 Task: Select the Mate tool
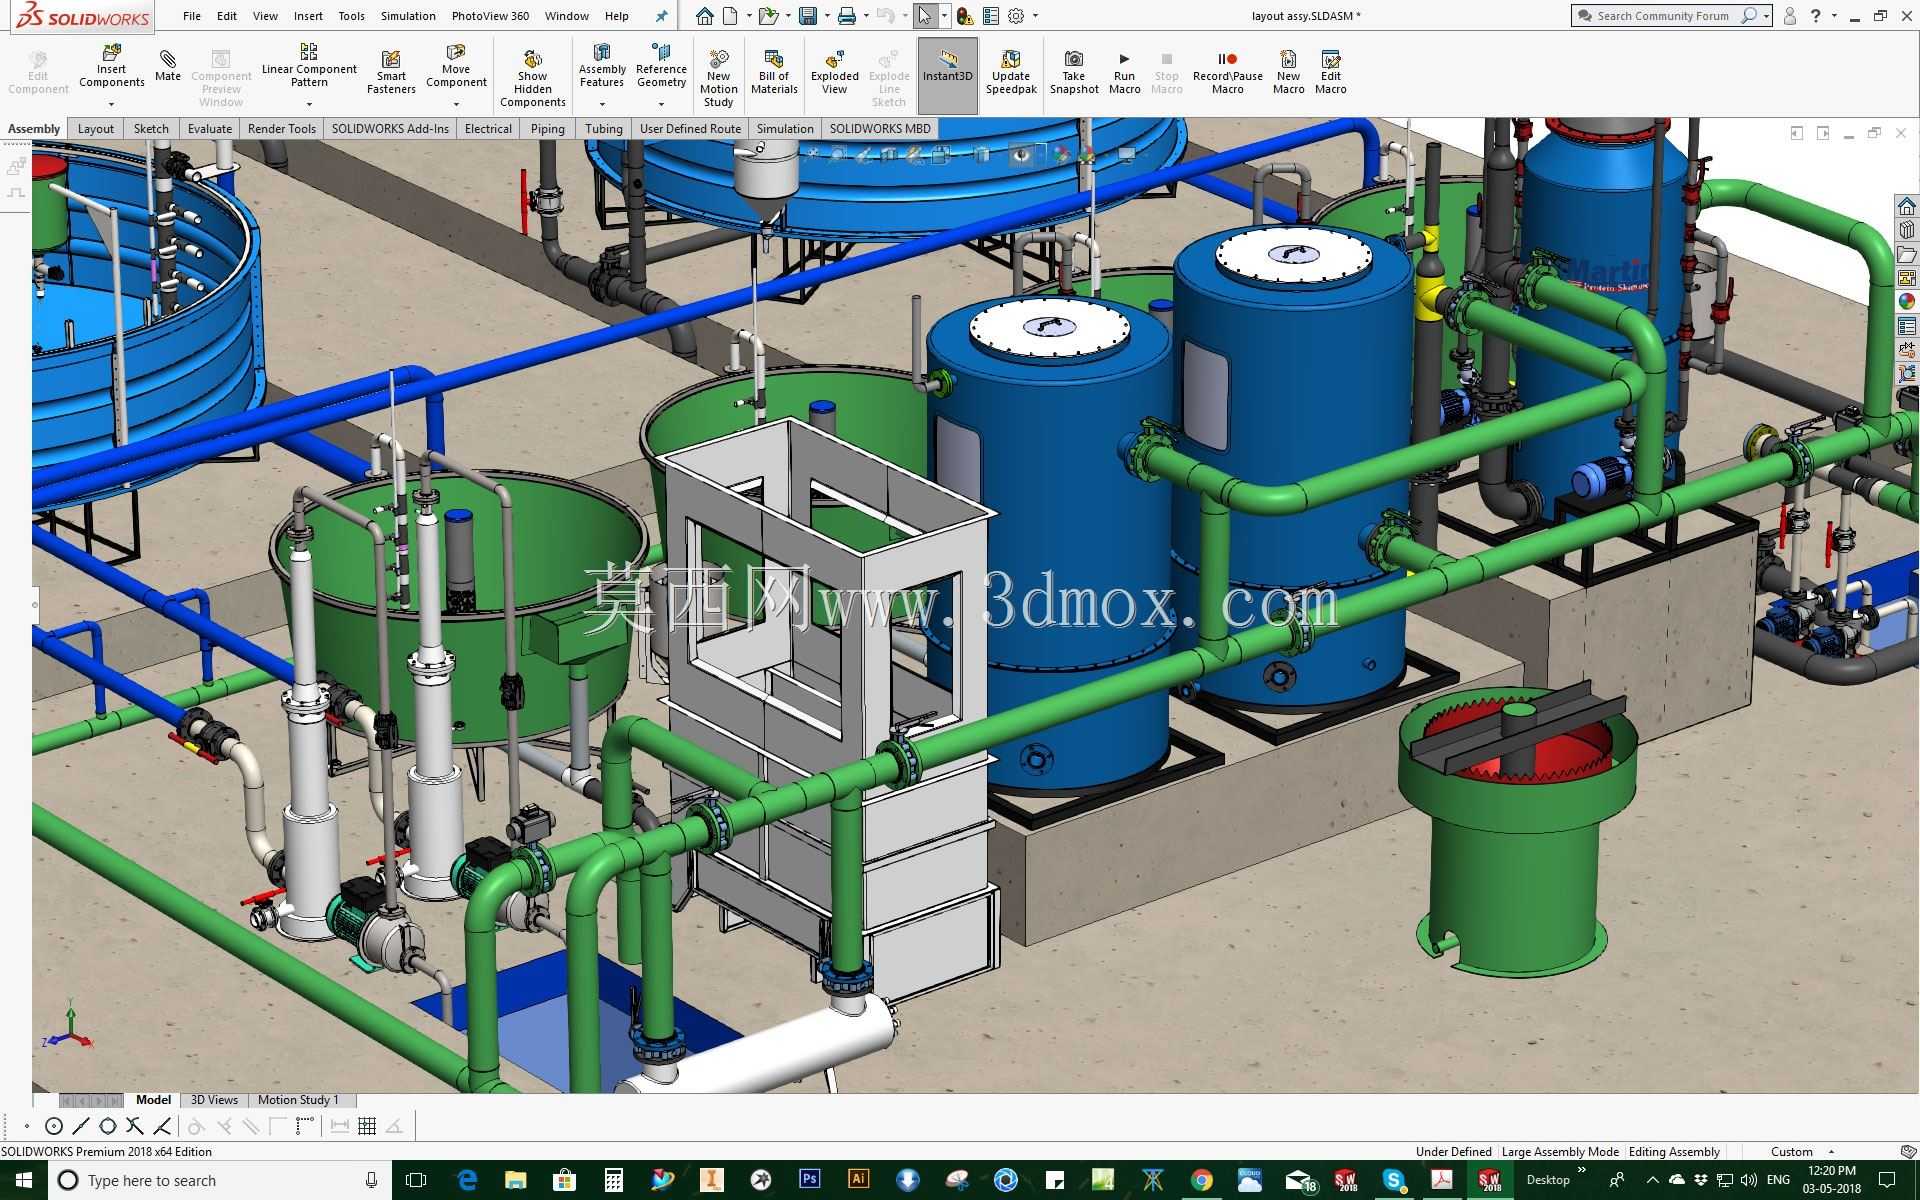(x=168, y=65)
